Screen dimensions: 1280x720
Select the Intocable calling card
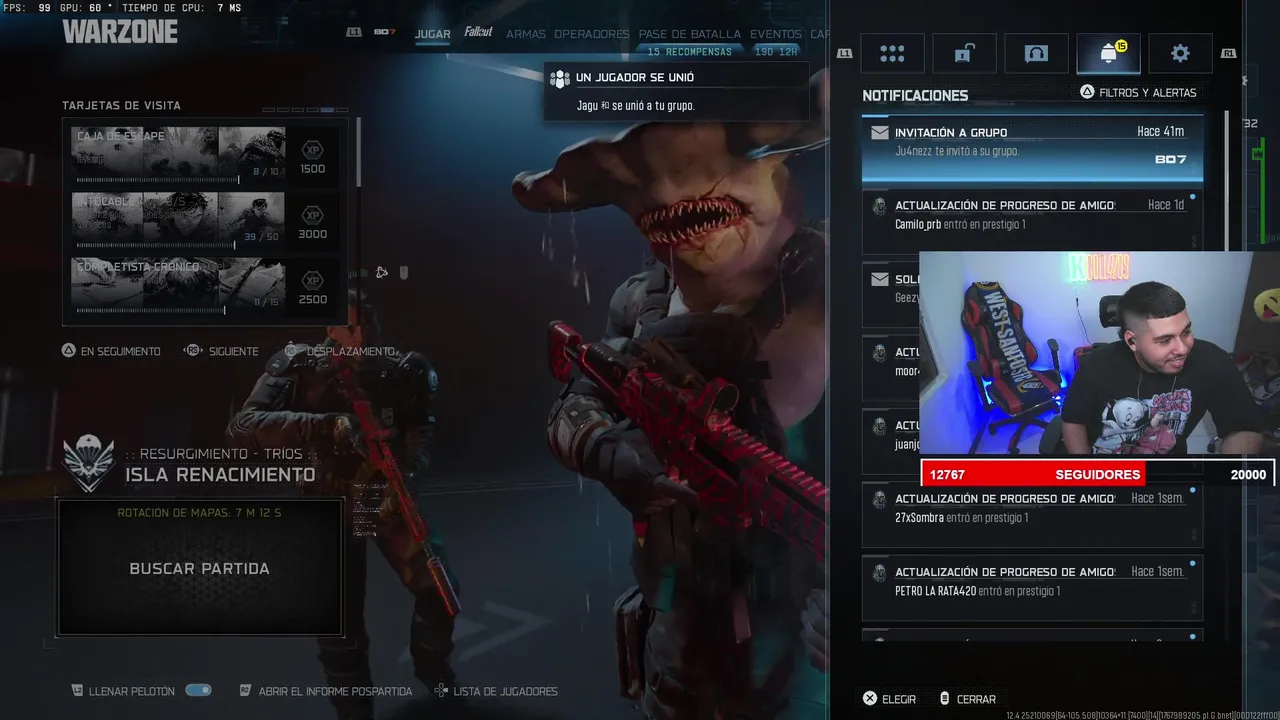205,220
